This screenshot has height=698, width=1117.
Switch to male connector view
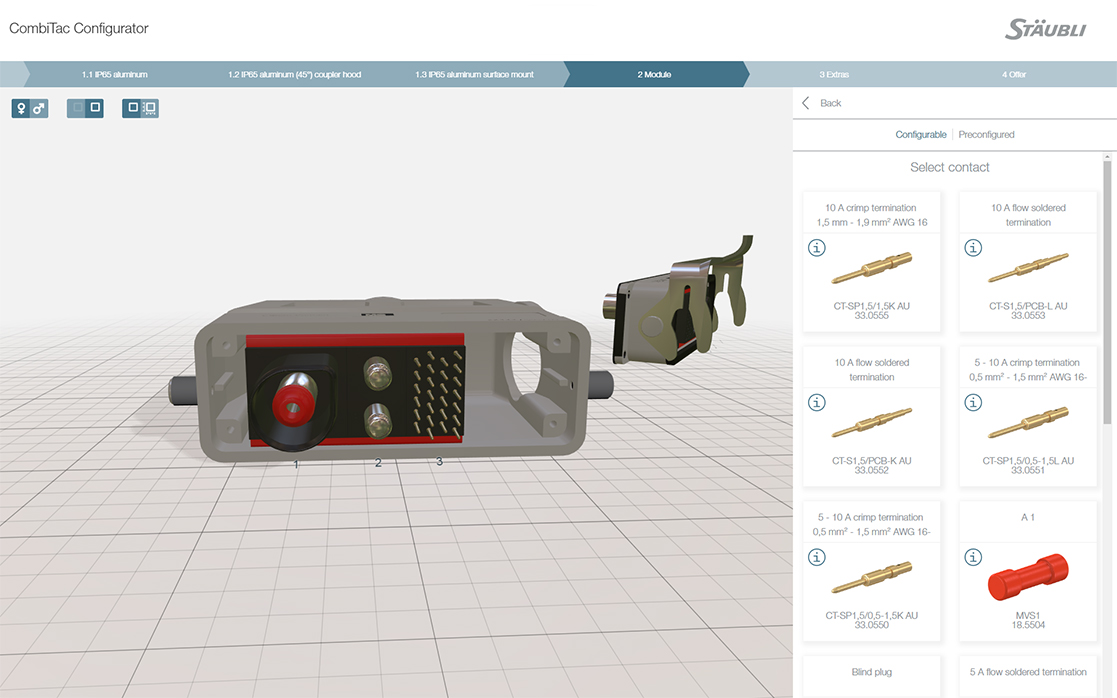coord(39,108)
